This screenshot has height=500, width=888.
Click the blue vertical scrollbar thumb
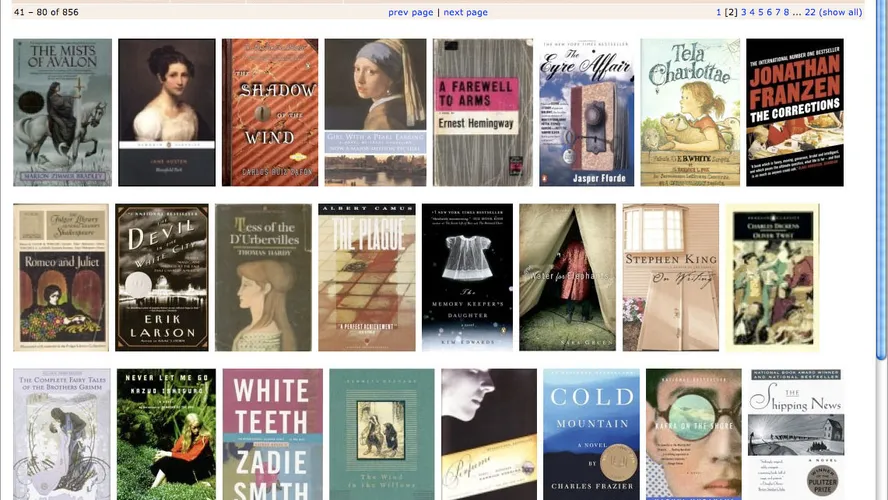[x=881, y=178]
